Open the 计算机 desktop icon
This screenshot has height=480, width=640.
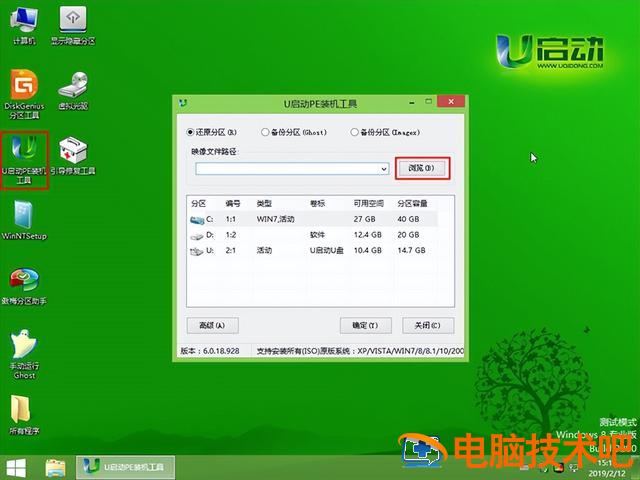pyautogui.click(x=24, y=21)
